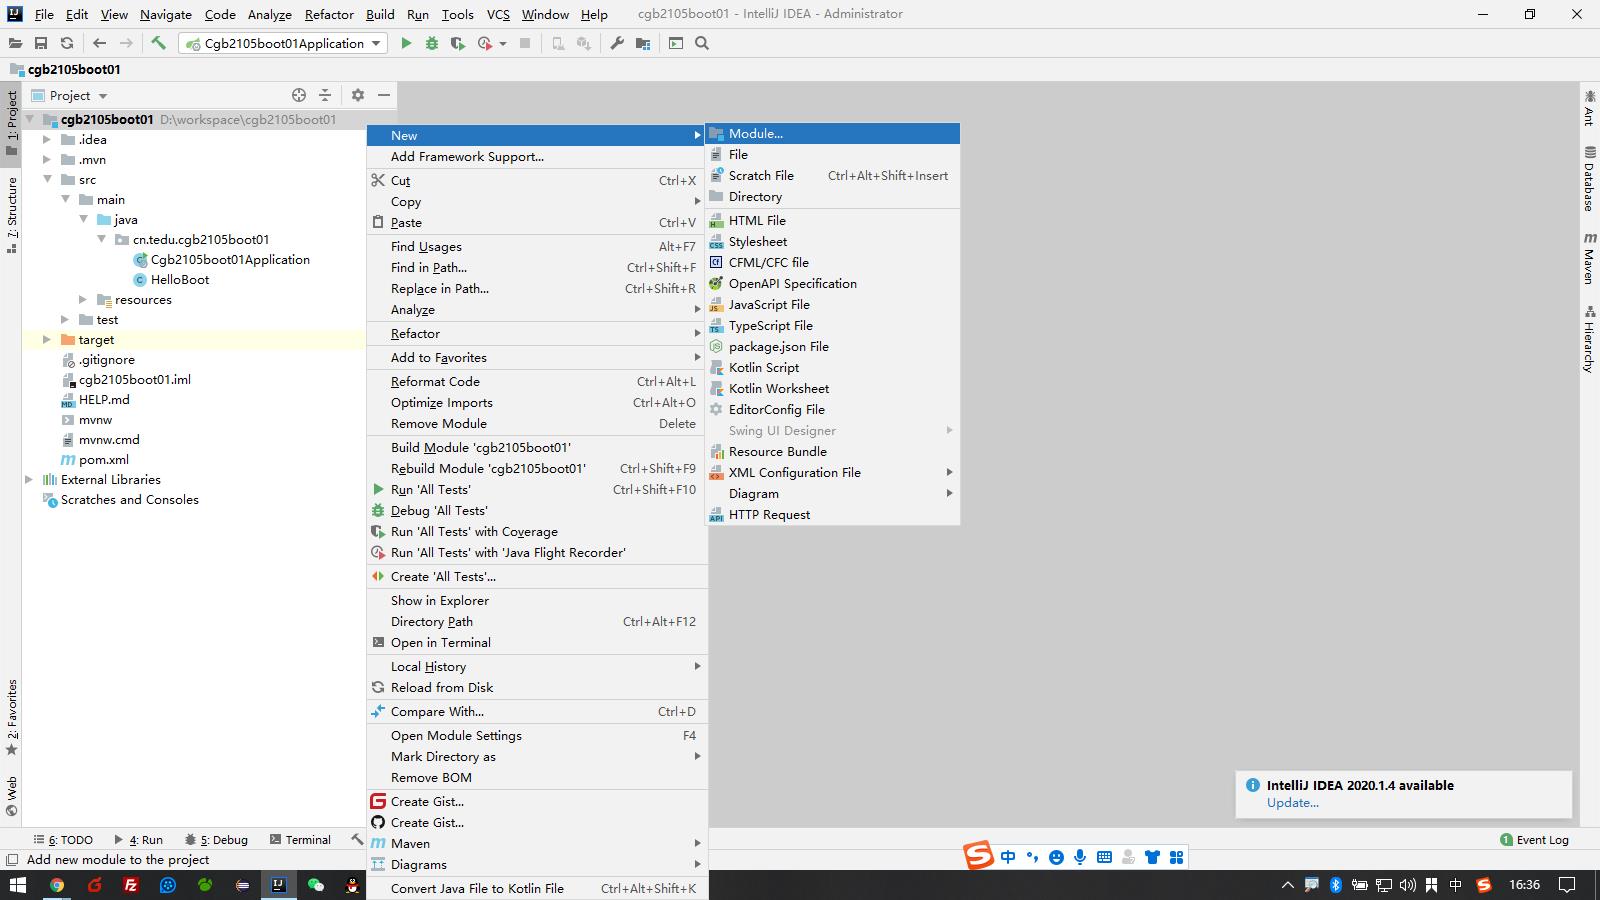Navigate forward with the right arrow icon

pyautogui.click(x=126, y=43)
